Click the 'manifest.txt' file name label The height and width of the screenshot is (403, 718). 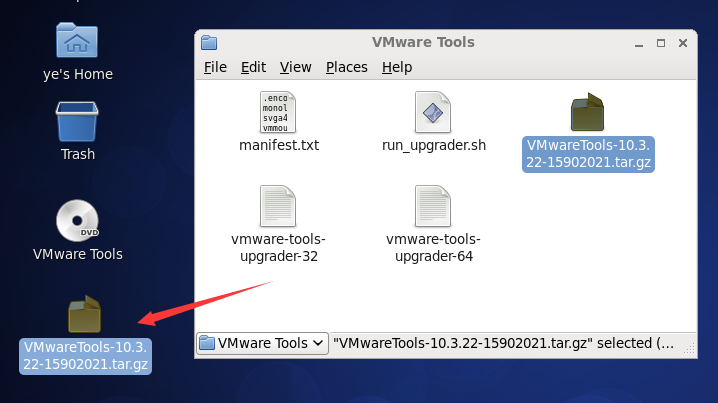click(x=279, y=145)
